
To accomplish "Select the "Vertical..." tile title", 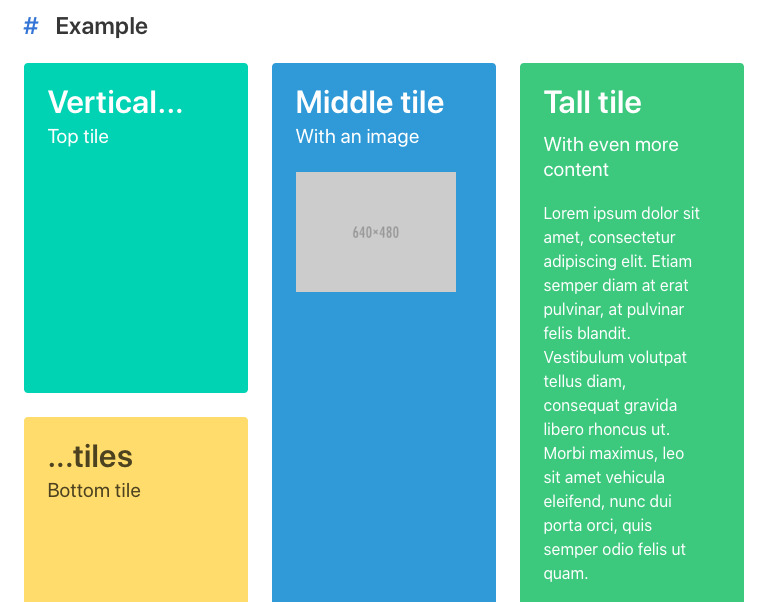I will click(x=115, y=102).
